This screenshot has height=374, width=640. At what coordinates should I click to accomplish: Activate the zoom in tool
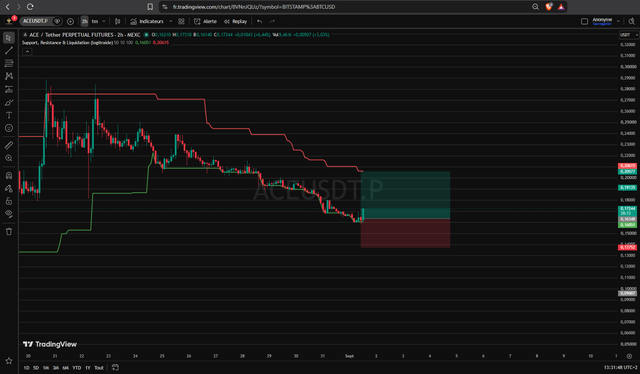click(9, 158)
